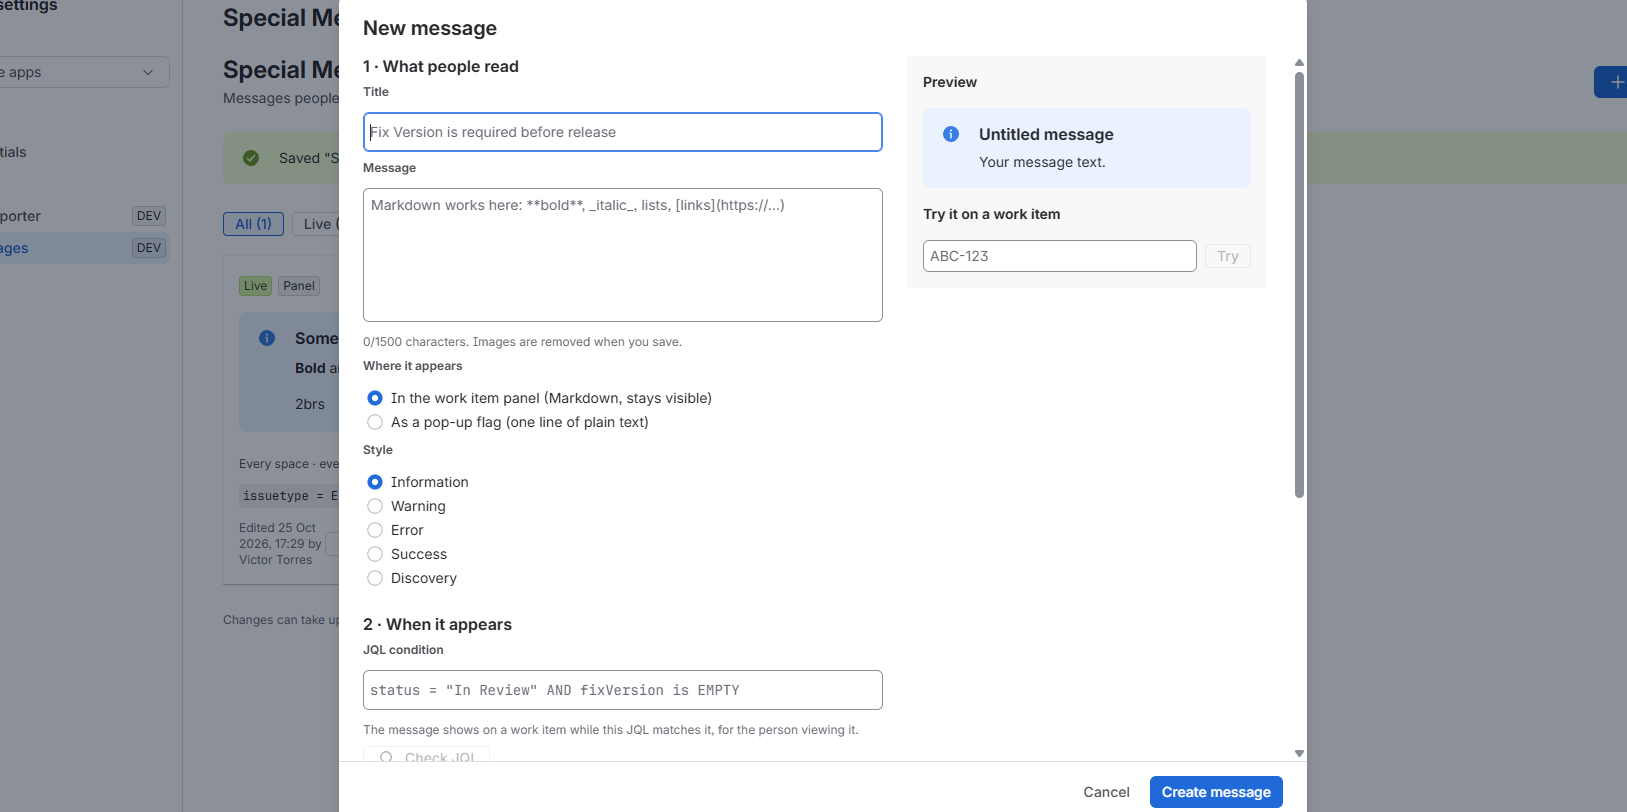
Task: Click the scrollbar down arrow
Action: pos(1299,753)
